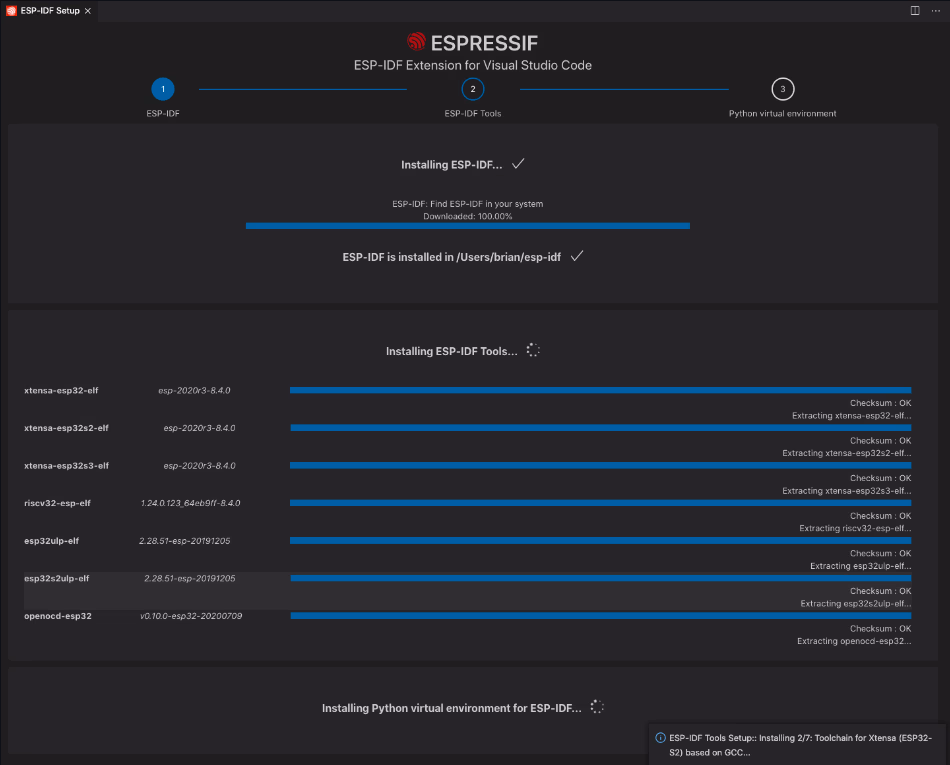Select step 3 Python virtual environment circle

click(x=783, y=89)
